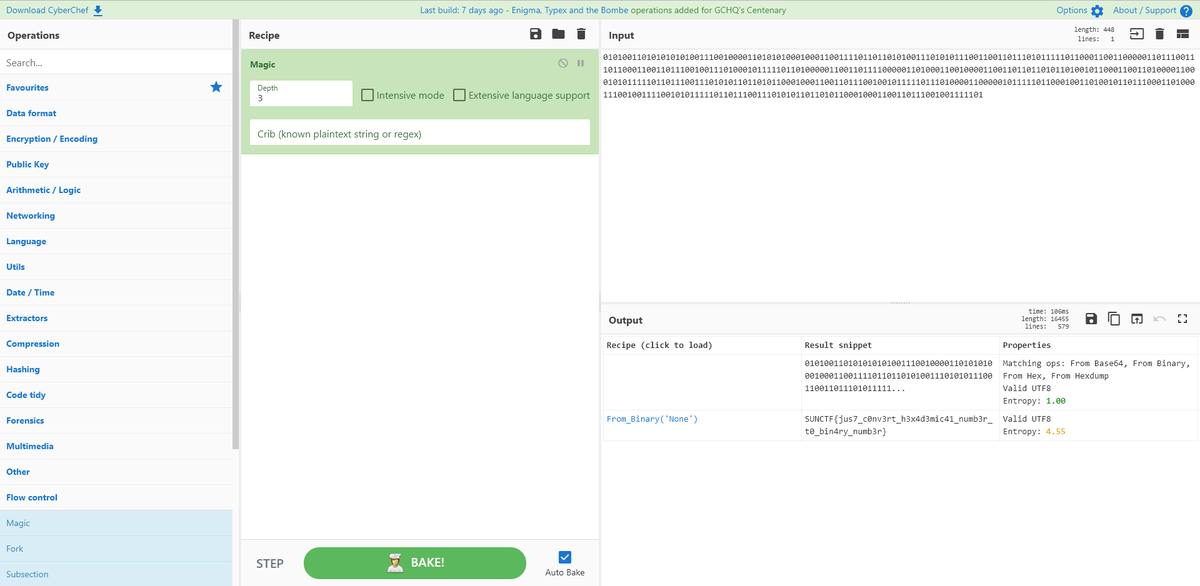Screen dimensions: 1200x586
Task: Click the last build banner message
Action: pyautogui.click(x=603, y=10)
